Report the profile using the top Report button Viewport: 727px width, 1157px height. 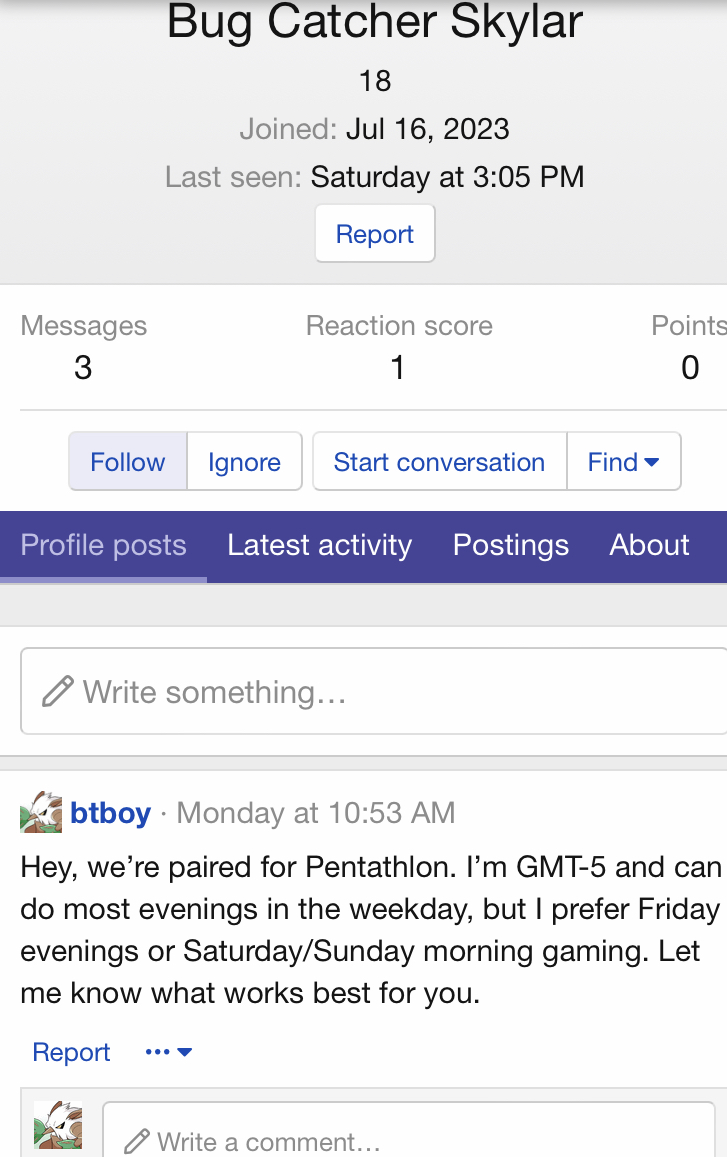pos(375,234)
